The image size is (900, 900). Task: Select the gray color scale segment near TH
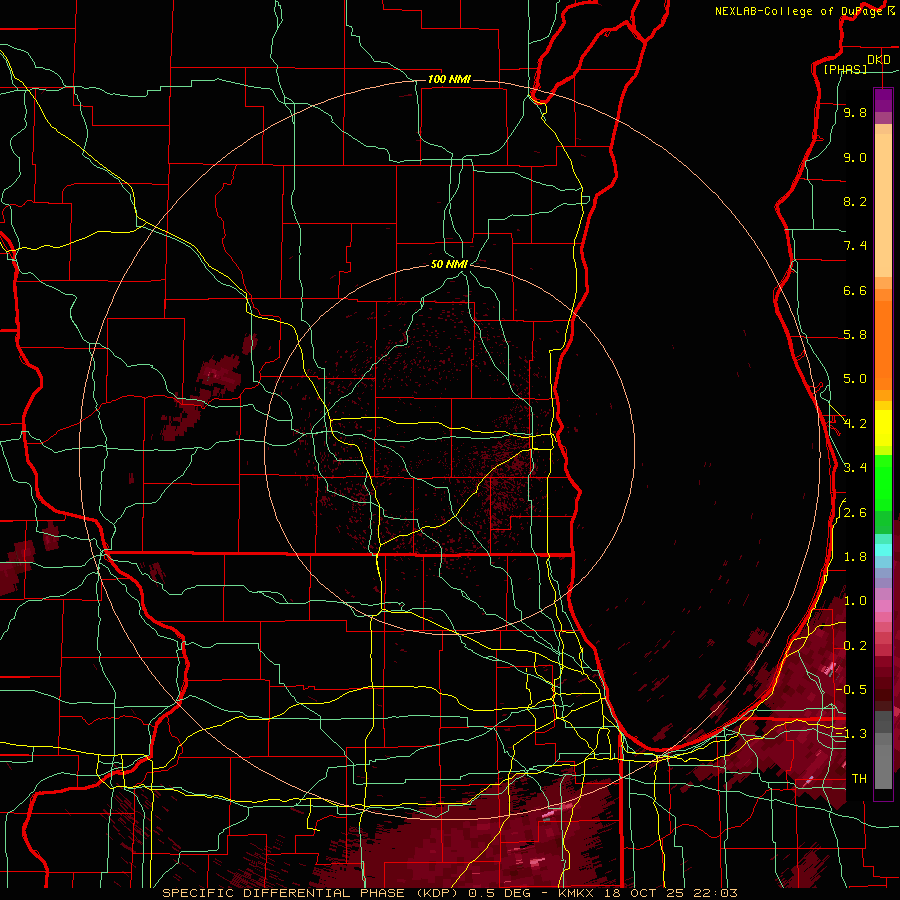coord(883,766)
